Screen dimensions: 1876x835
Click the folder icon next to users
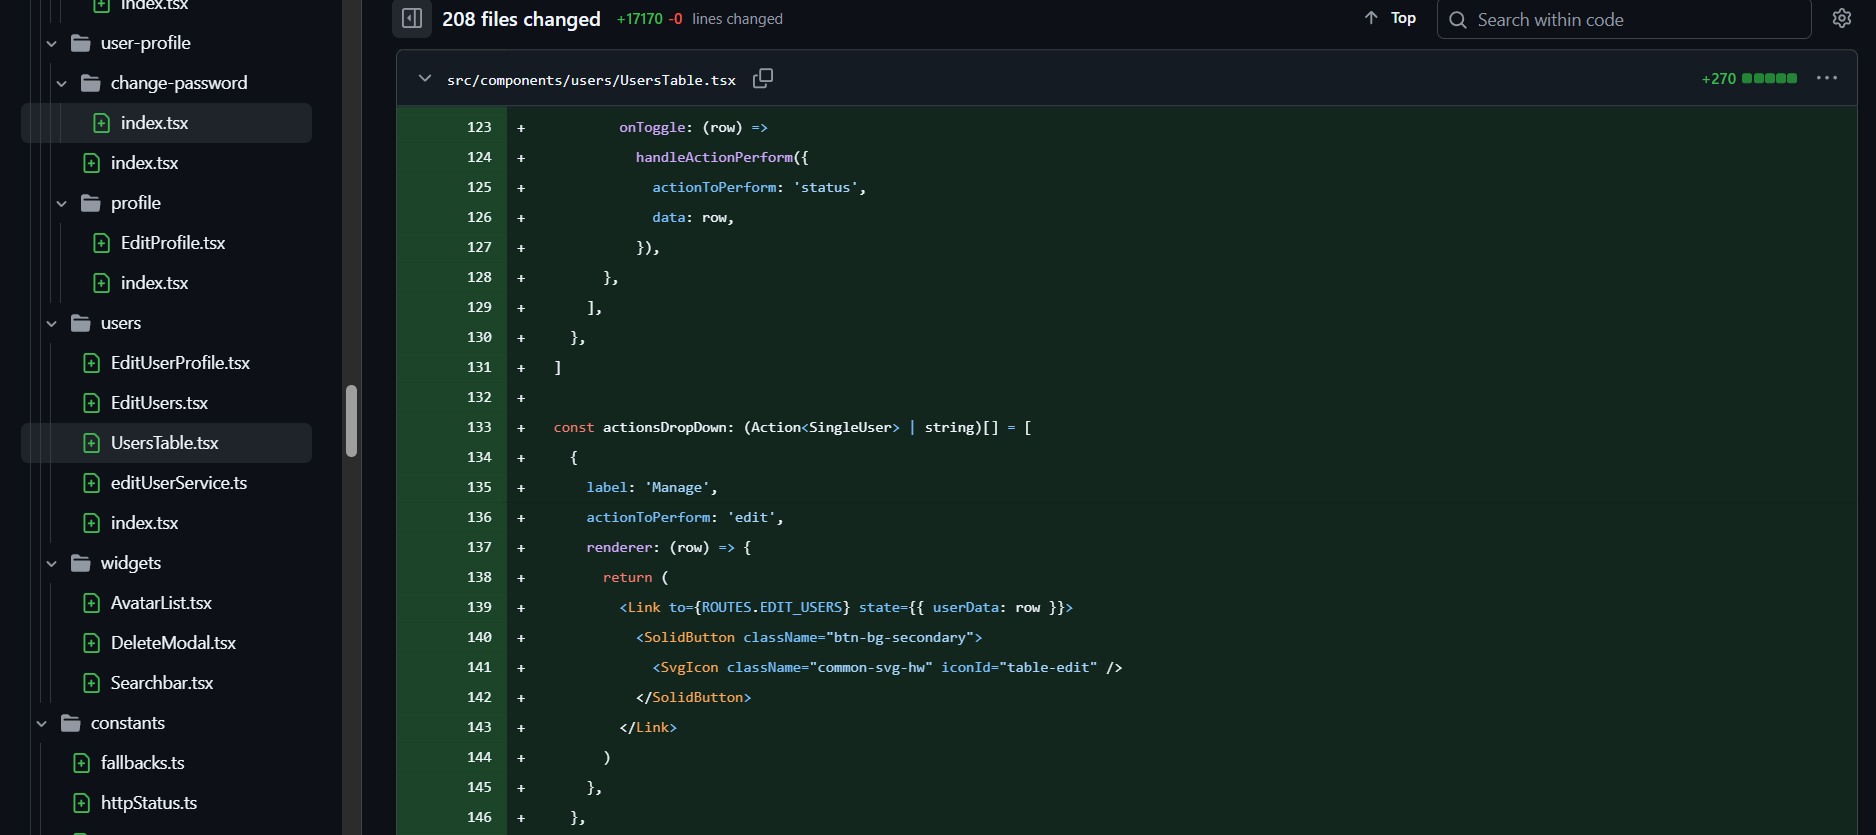(x=81, y=323)
